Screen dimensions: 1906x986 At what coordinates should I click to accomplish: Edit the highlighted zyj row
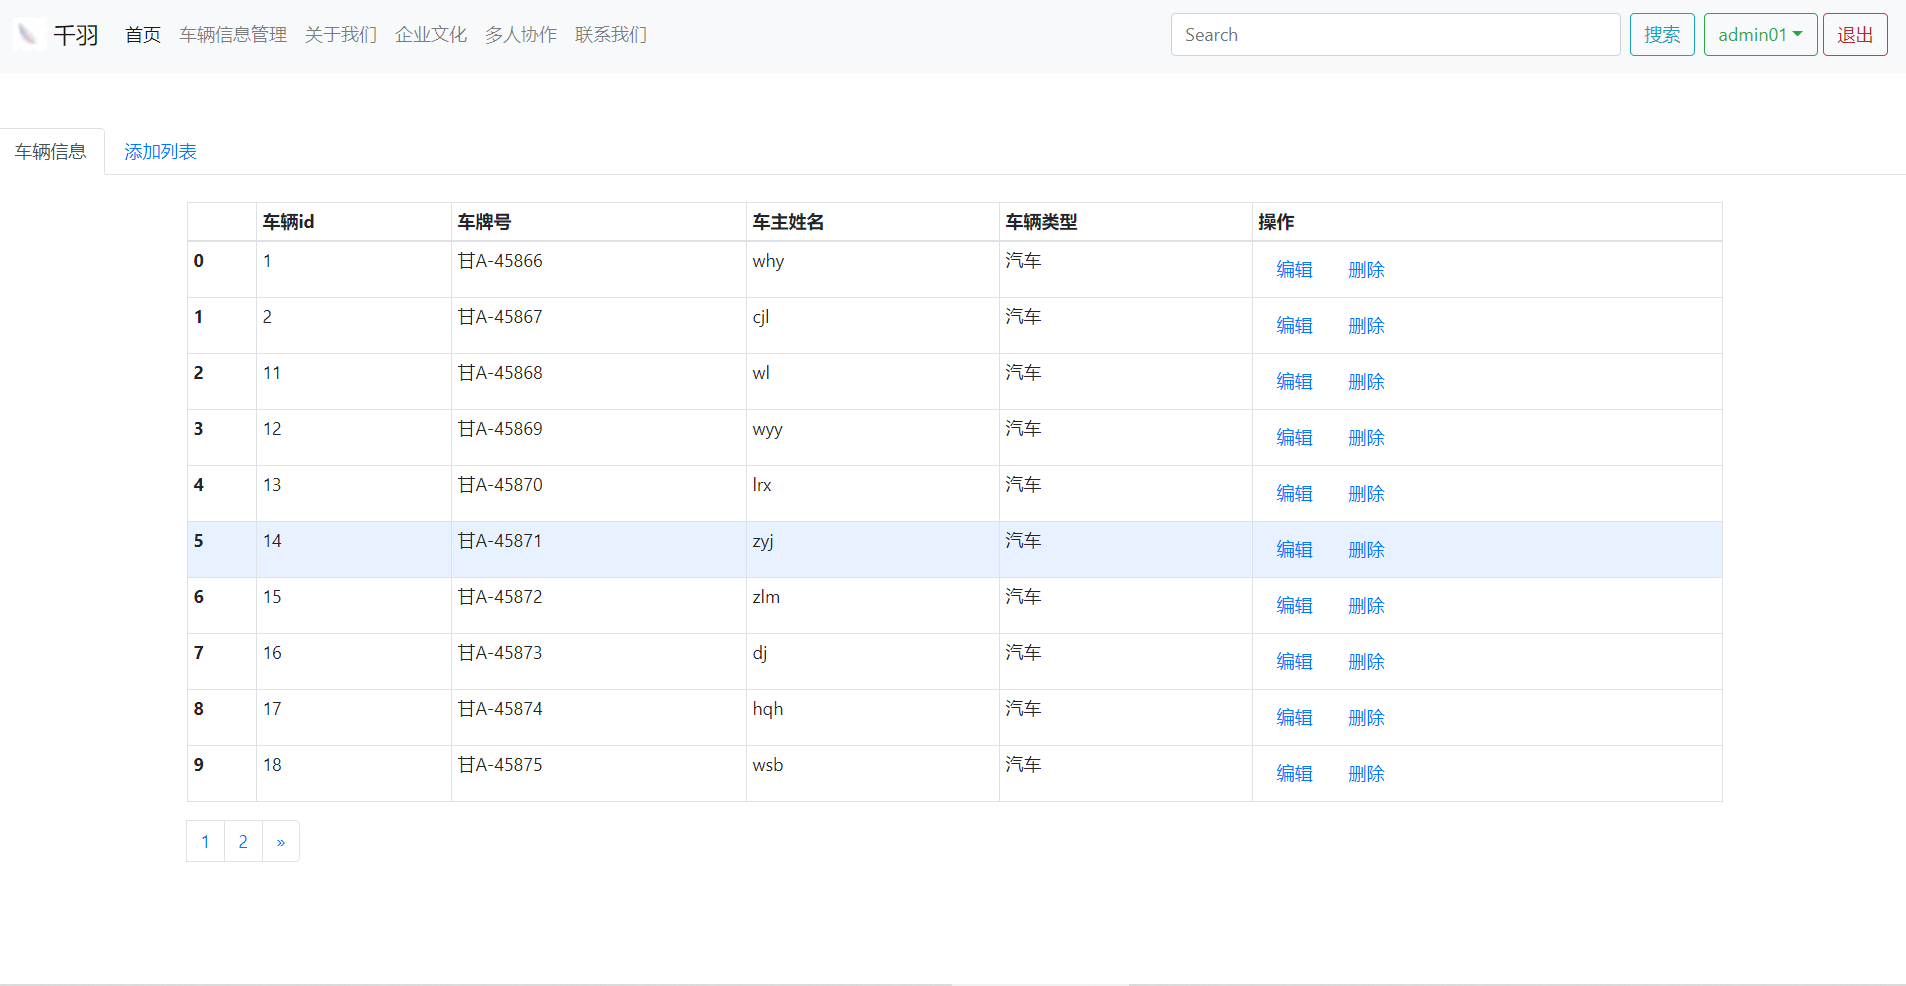coord(1294,550)
